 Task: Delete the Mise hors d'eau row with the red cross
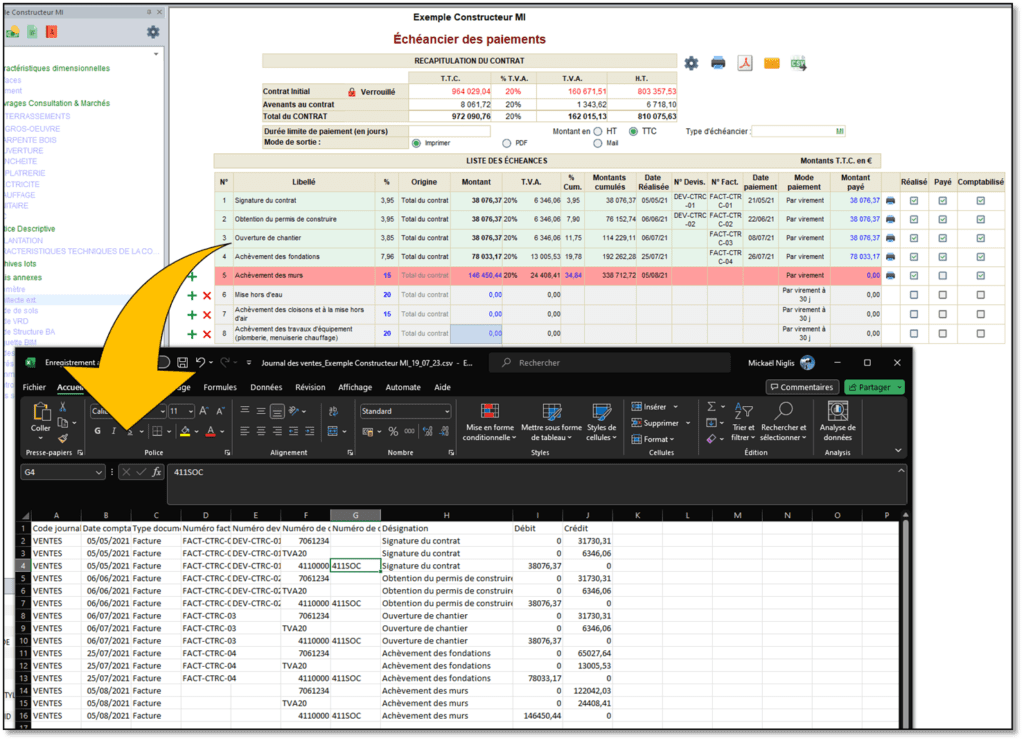pyautogui.click(x=207, y=296)
